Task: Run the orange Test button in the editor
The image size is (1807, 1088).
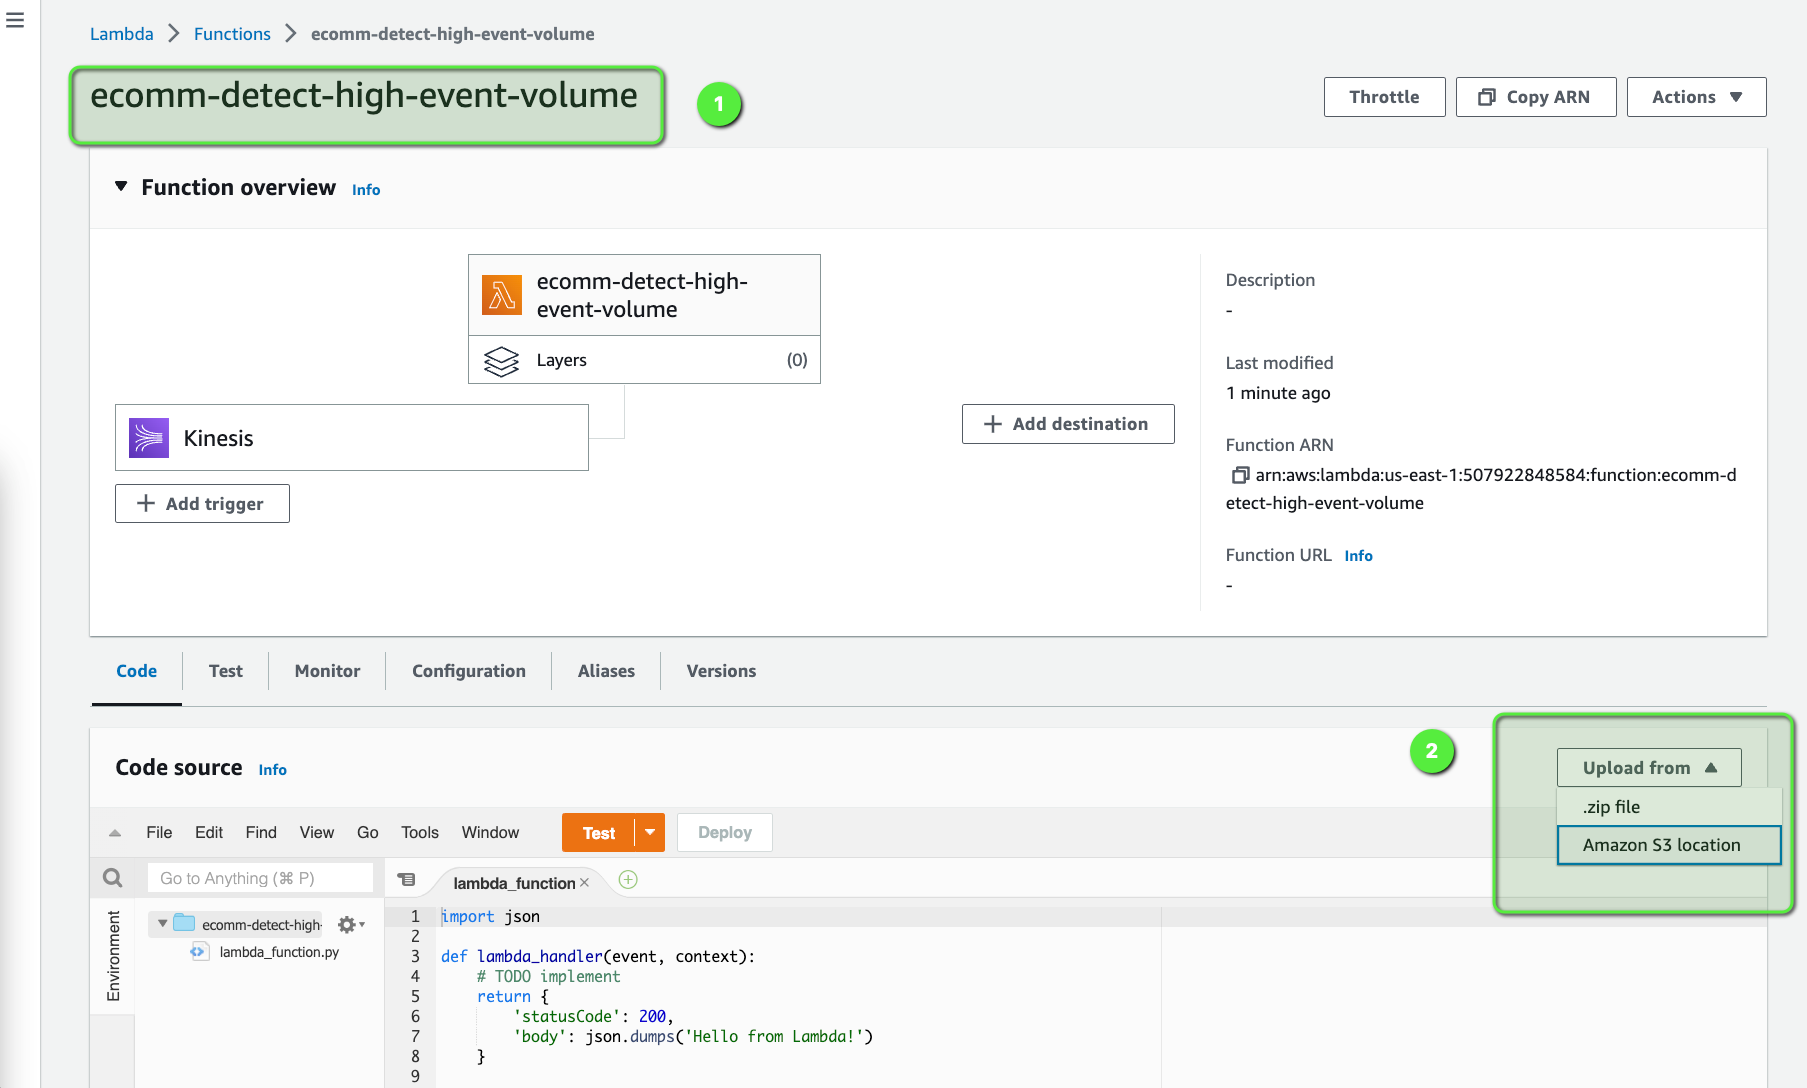Action: (598, 833)
